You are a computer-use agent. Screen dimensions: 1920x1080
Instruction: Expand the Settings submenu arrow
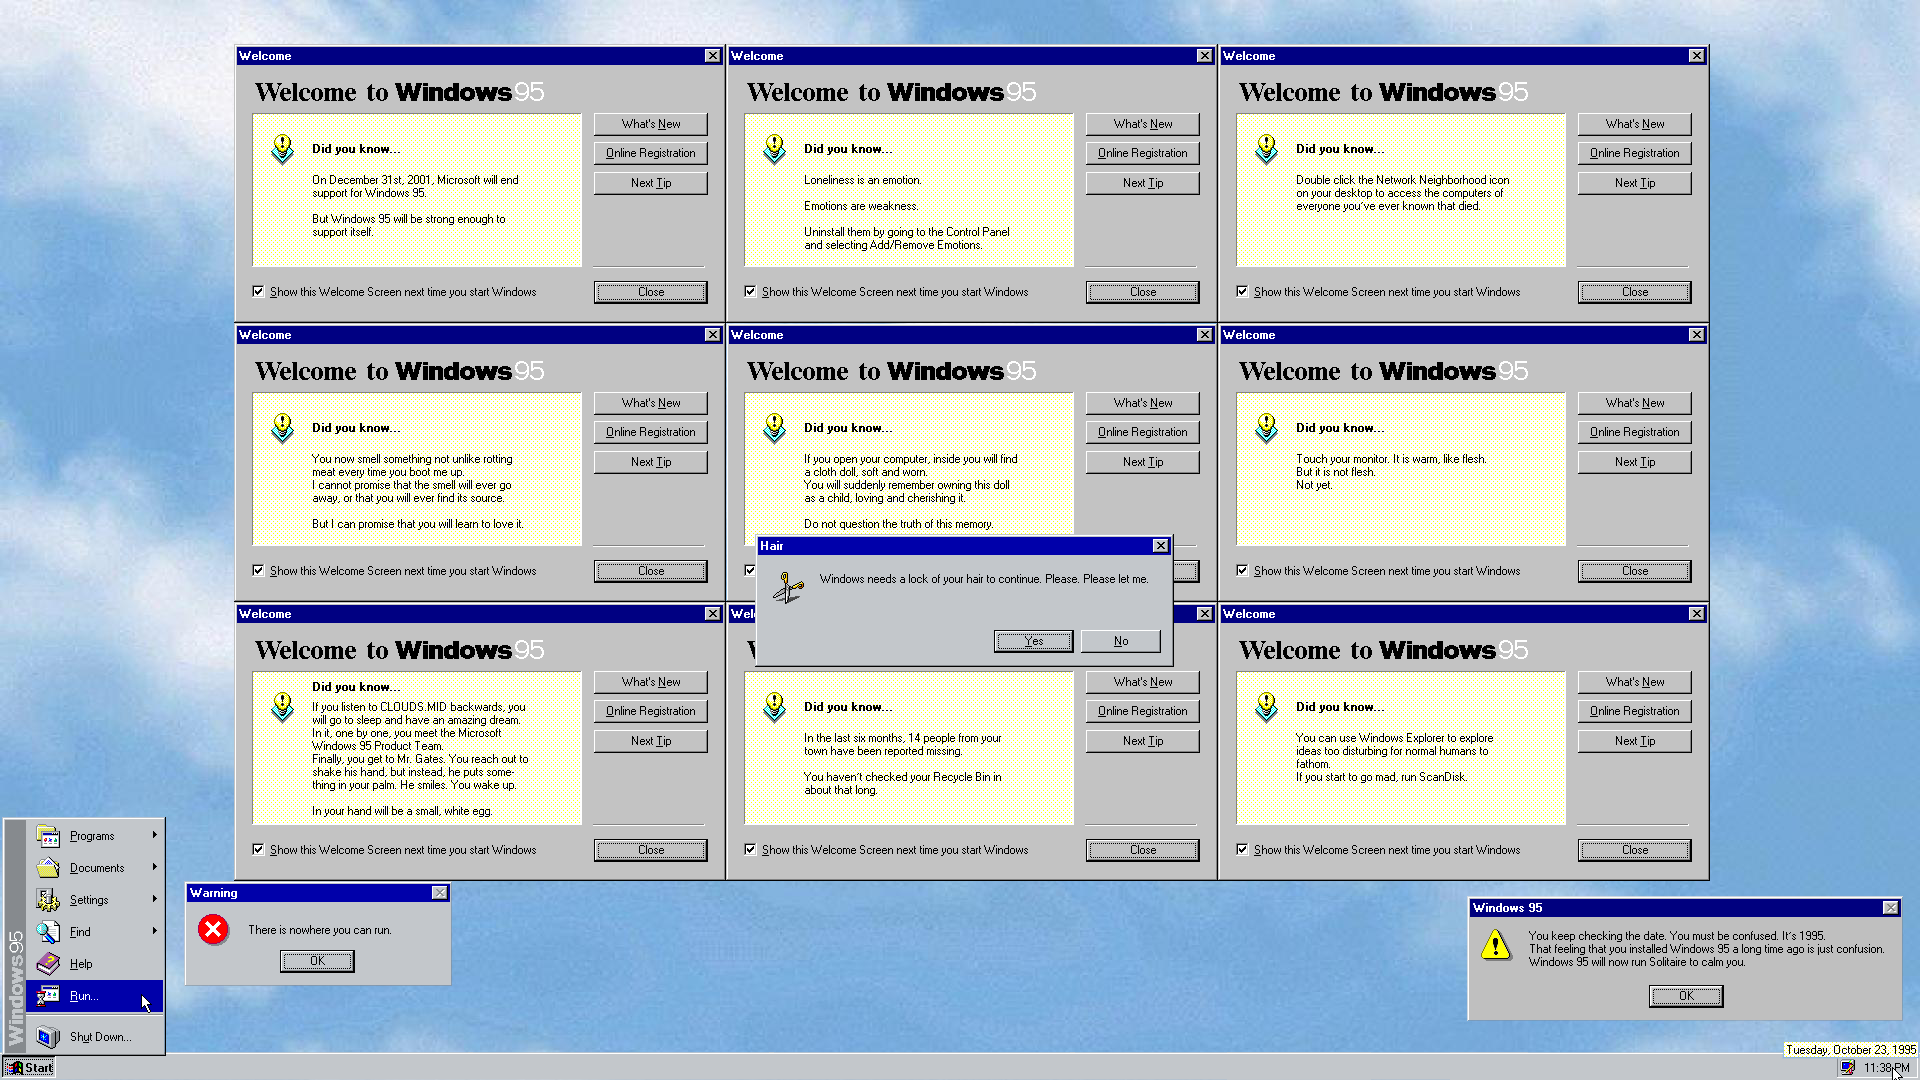point(155,899)
